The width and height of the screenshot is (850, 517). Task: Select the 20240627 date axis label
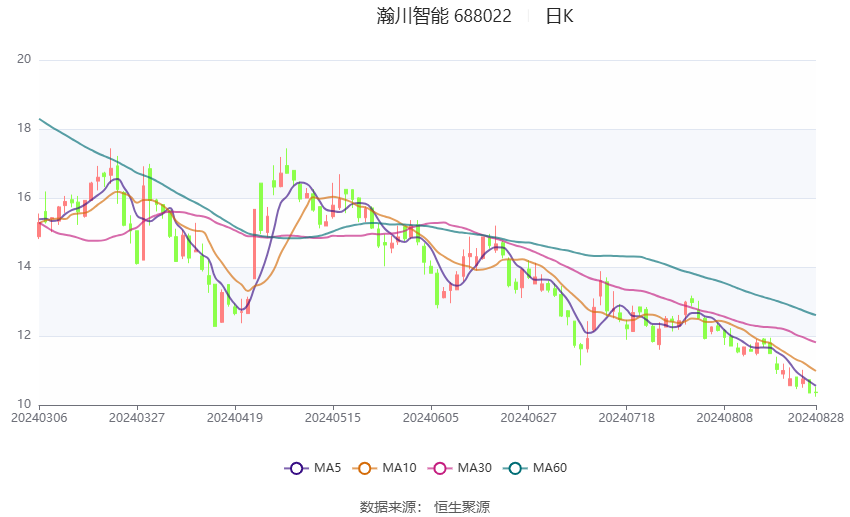(529, 418)
